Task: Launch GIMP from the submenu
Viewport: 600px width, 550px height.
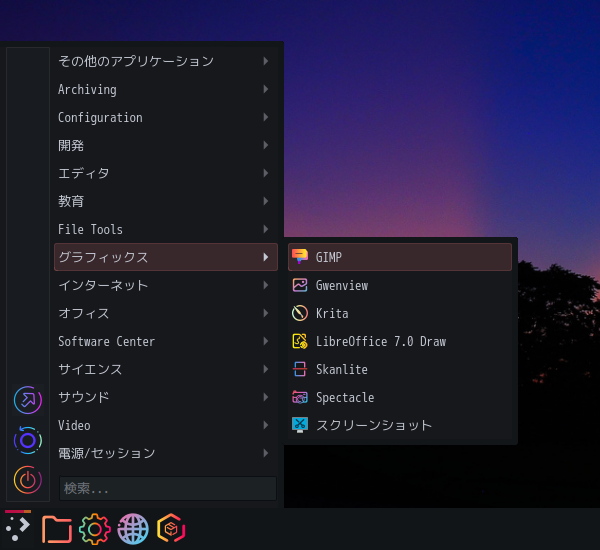Action: tap(400, 257)
